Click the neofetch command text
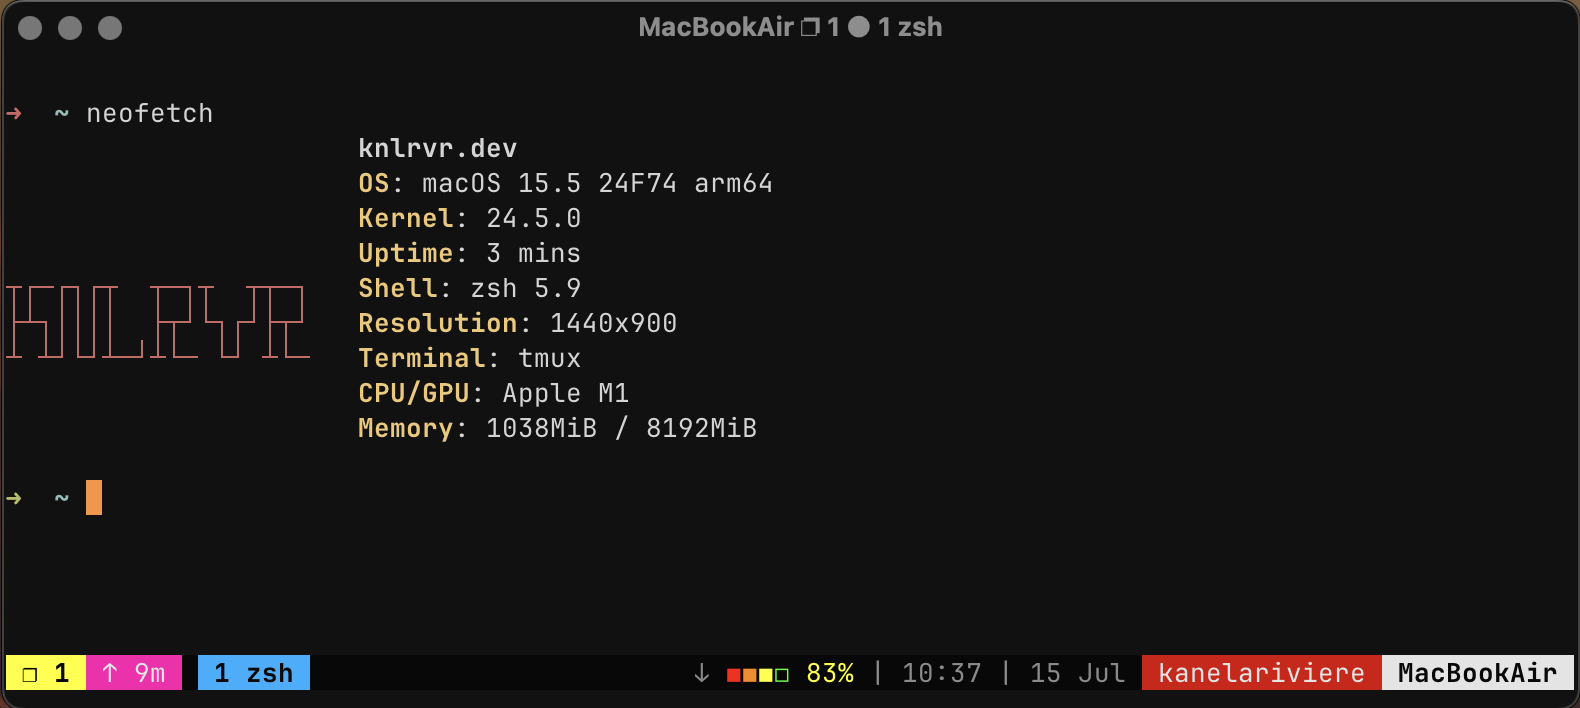 [x=150, y=113]
